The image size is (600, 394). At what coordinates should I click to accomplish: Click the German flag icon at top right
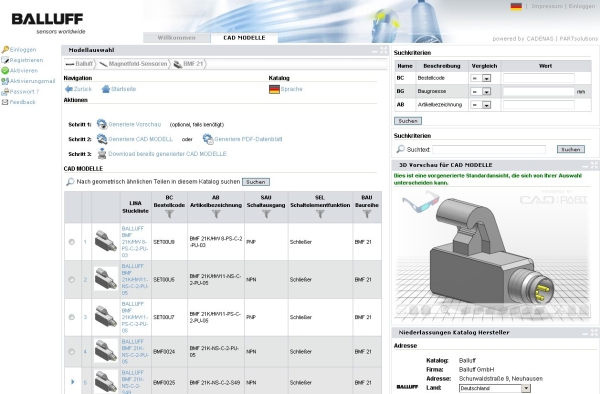pyautogui.click(x=516, y=6)
